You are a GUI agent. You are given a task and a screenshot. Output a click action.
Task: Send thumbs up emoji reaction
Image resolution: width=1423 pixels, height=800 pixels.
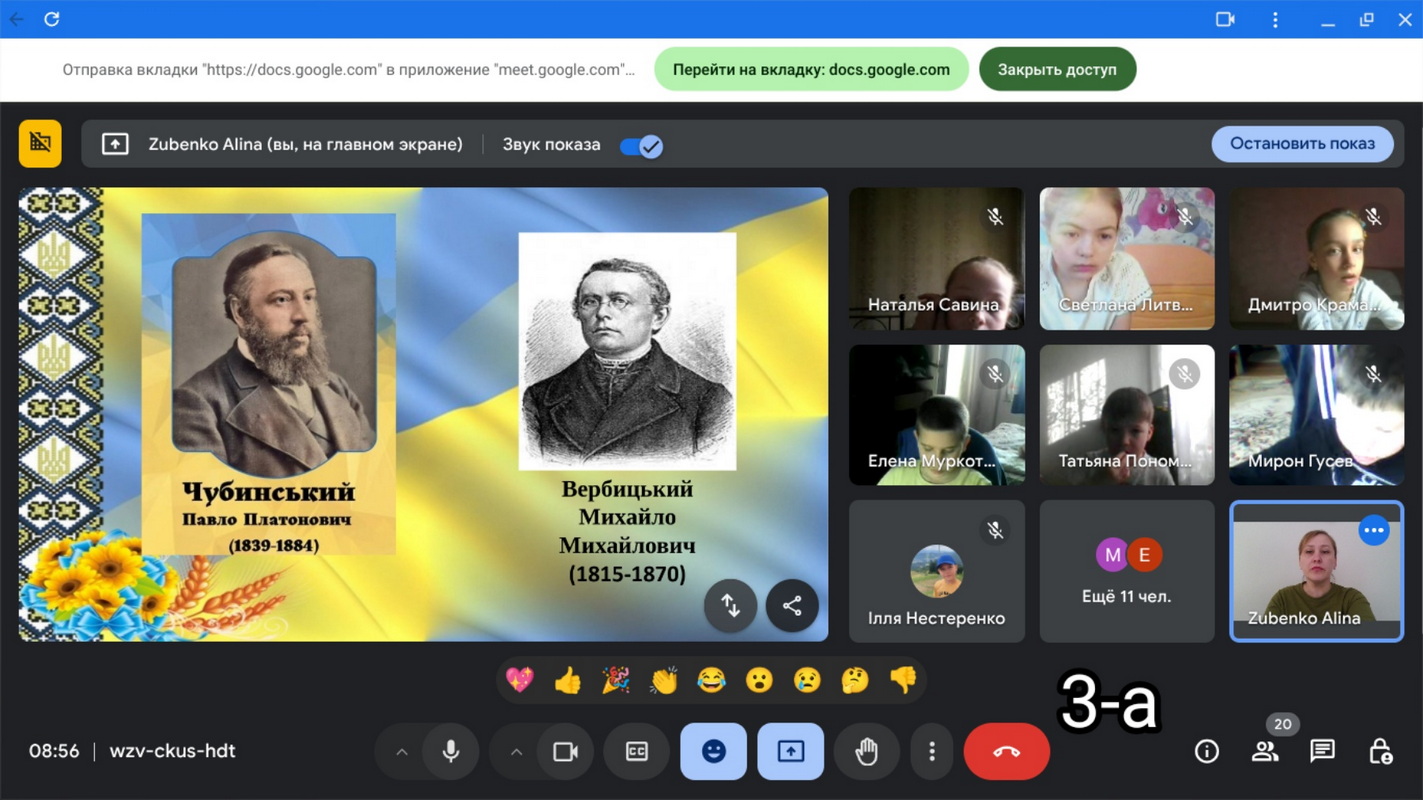567,681
